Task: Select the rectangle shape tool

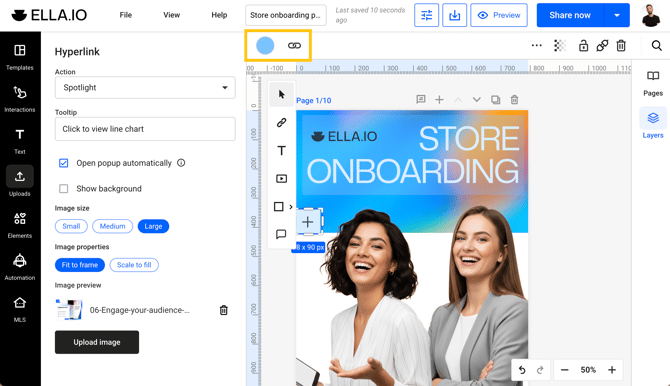Action: click(279, 207)
